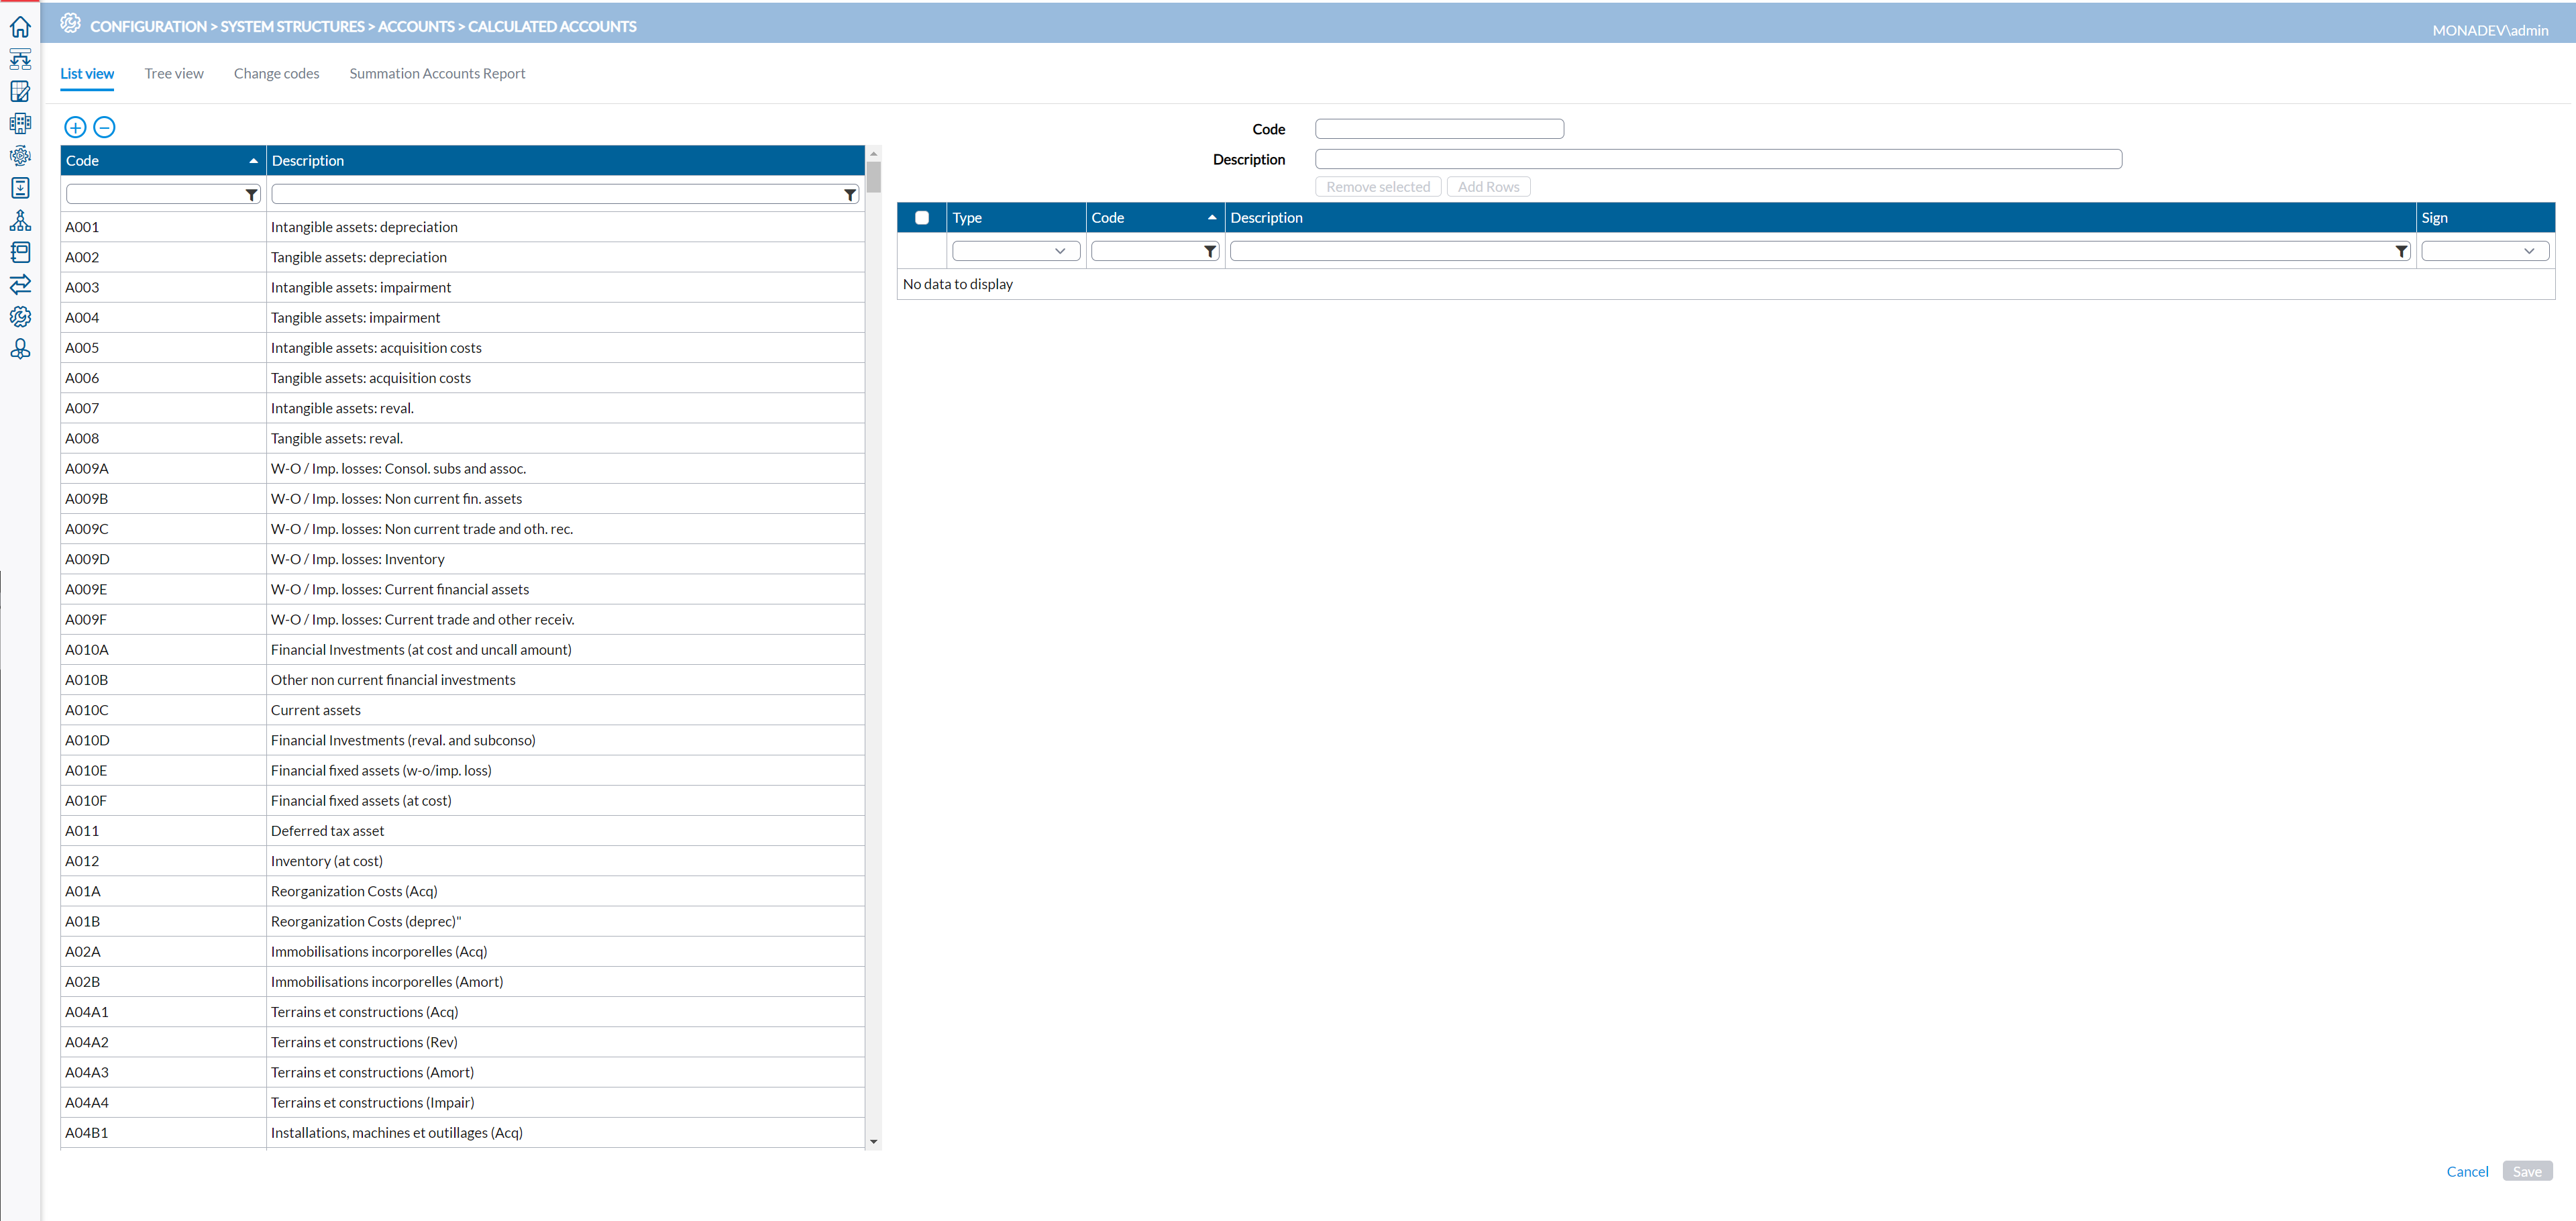Select row A010C Current assets
This screenshot has width=2576, height=1221.
463,710
